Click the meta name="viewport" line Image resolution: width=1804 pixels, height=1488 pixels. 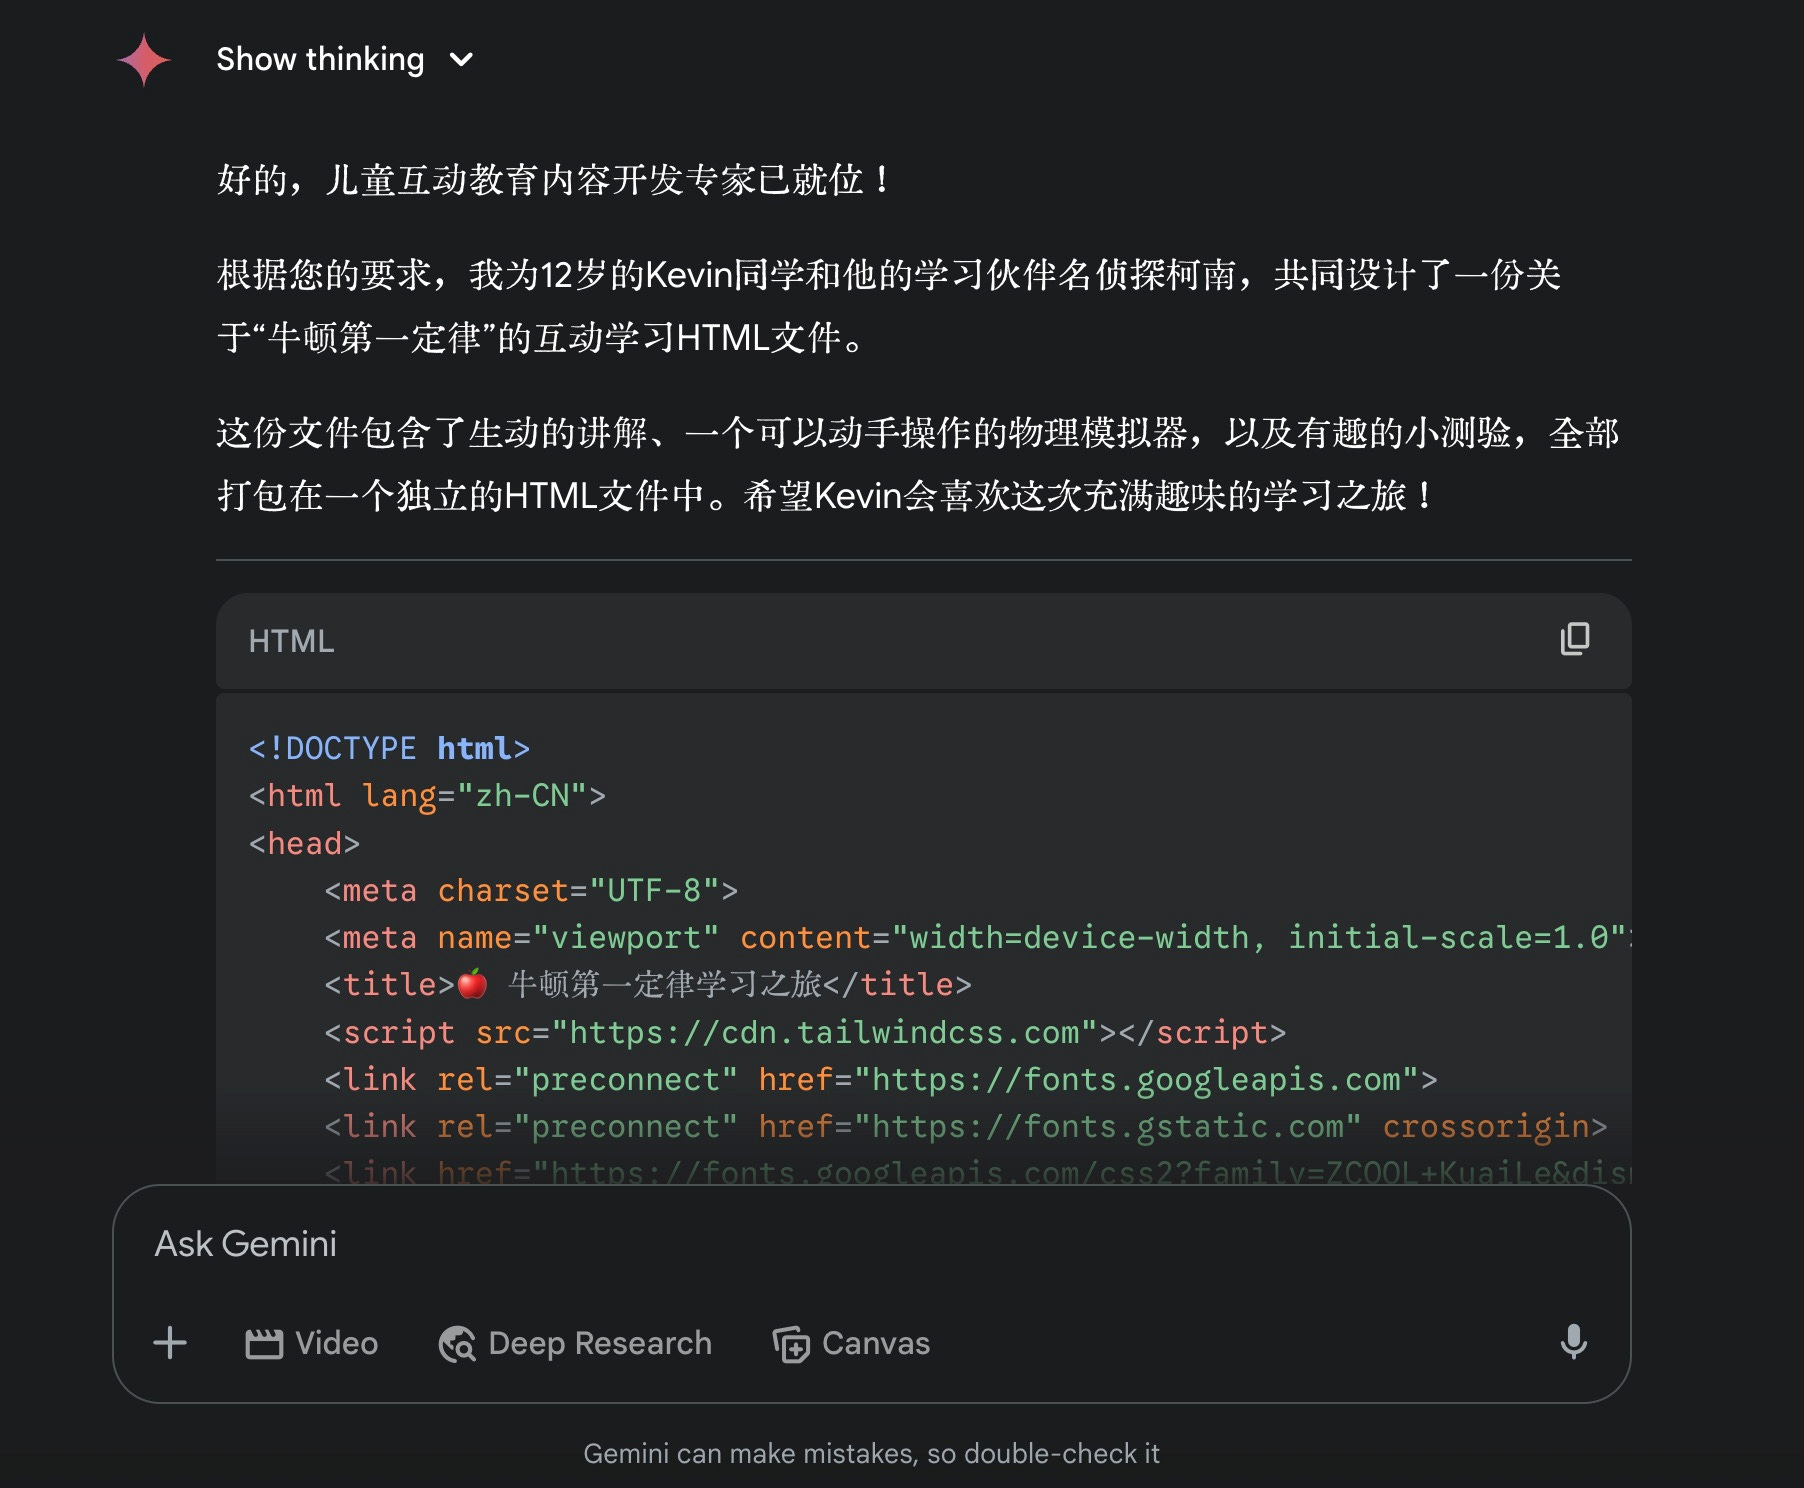[x=978, y=937]
